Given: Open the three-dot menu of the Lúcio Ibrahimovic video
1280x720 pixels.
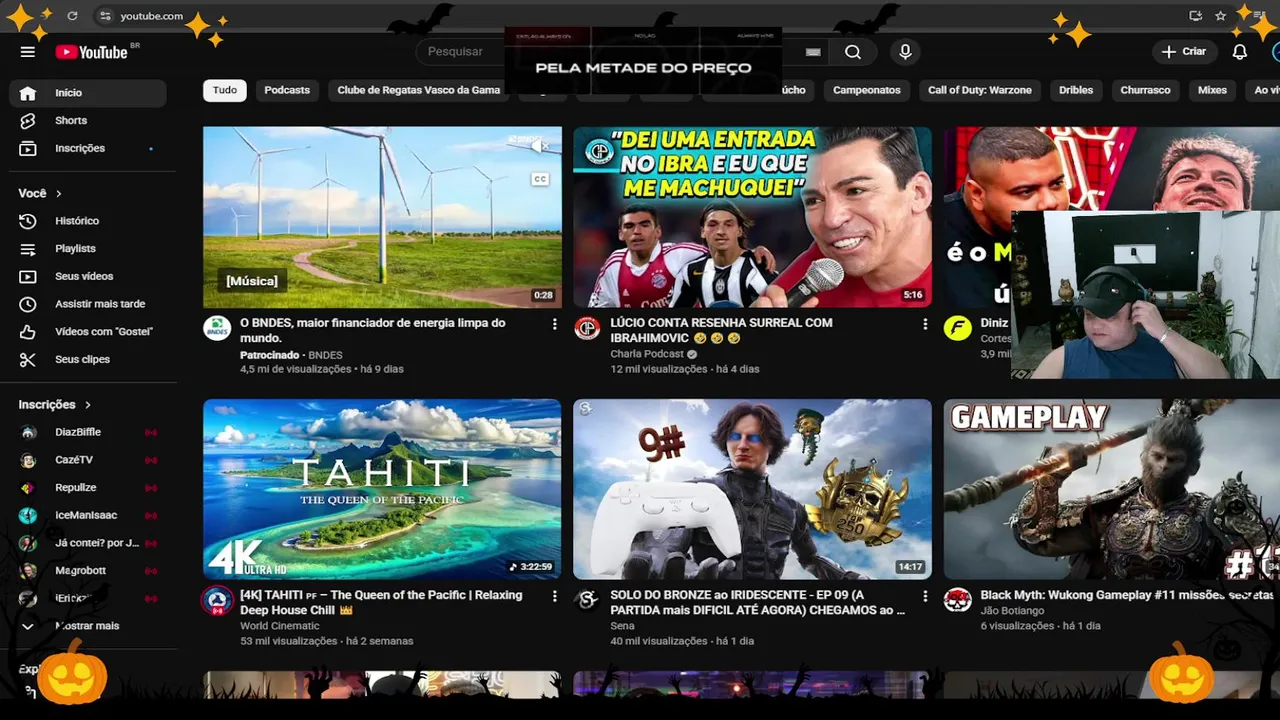Looking at the screenshot, I should coord(925,324).
